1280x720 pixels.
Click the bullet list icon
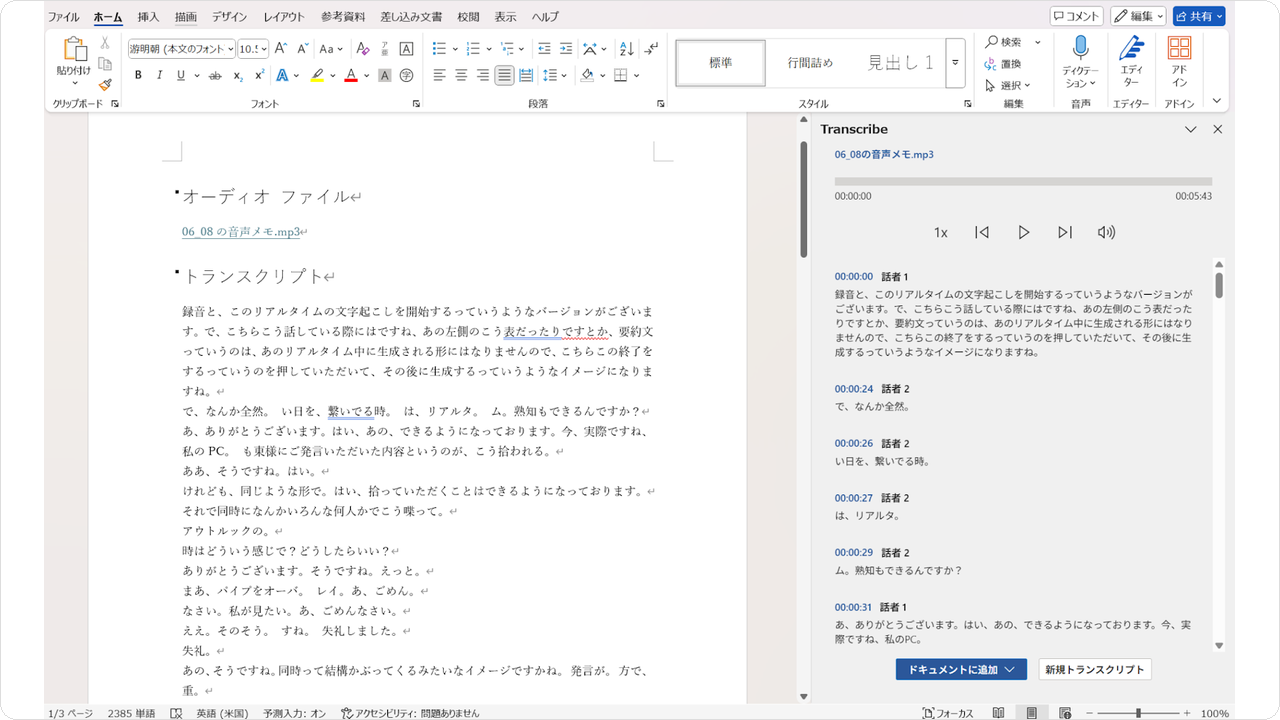click(x=439, y=48)
